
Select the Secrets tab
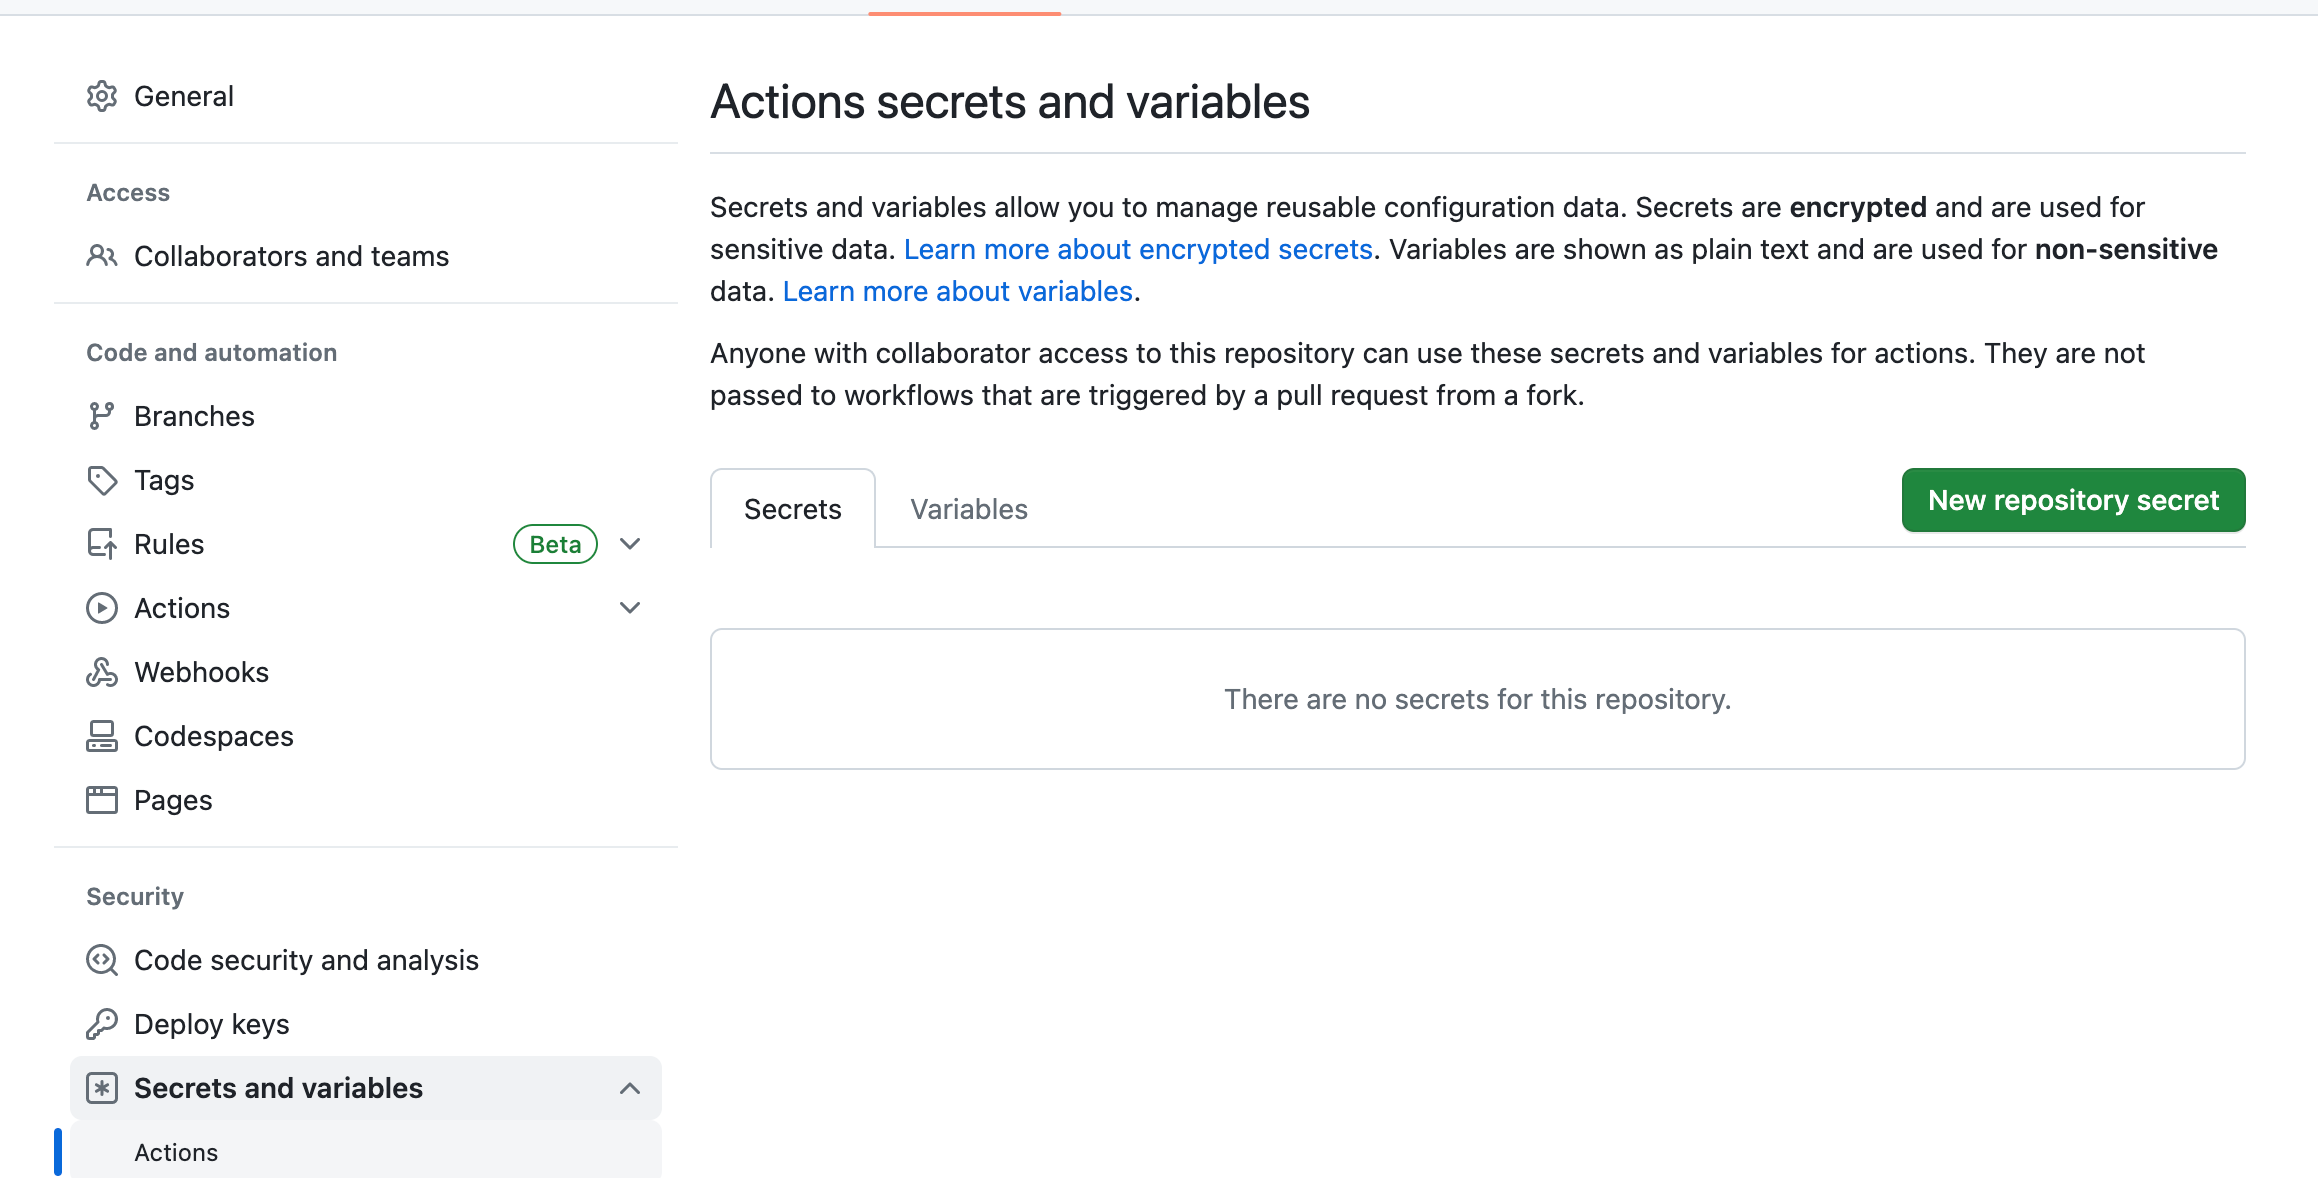[x=792, y=509]
